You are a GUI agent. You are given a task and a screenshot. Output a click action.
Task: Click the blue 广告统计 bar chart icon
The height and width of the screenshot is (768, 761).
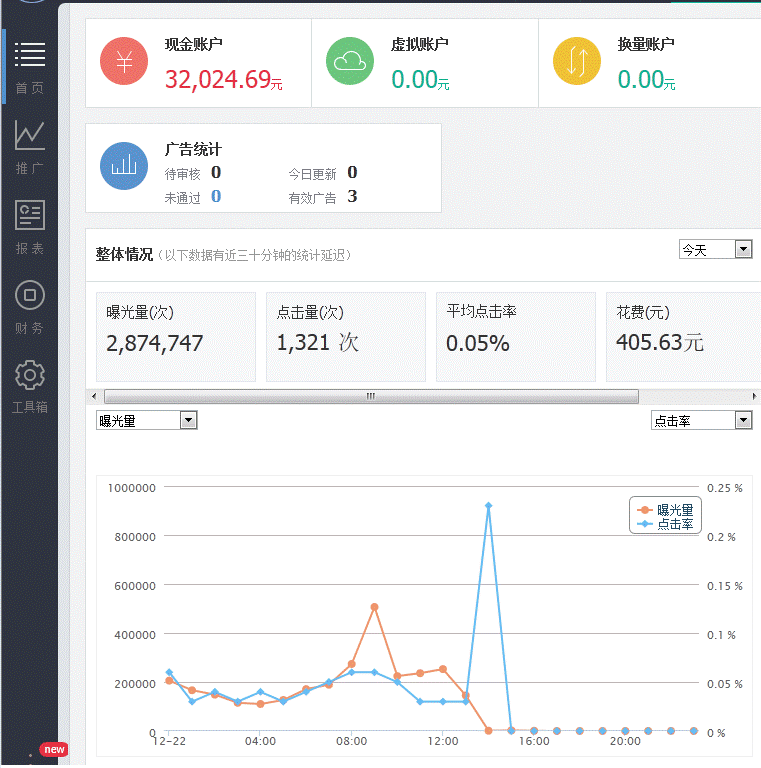click(124, 166)
